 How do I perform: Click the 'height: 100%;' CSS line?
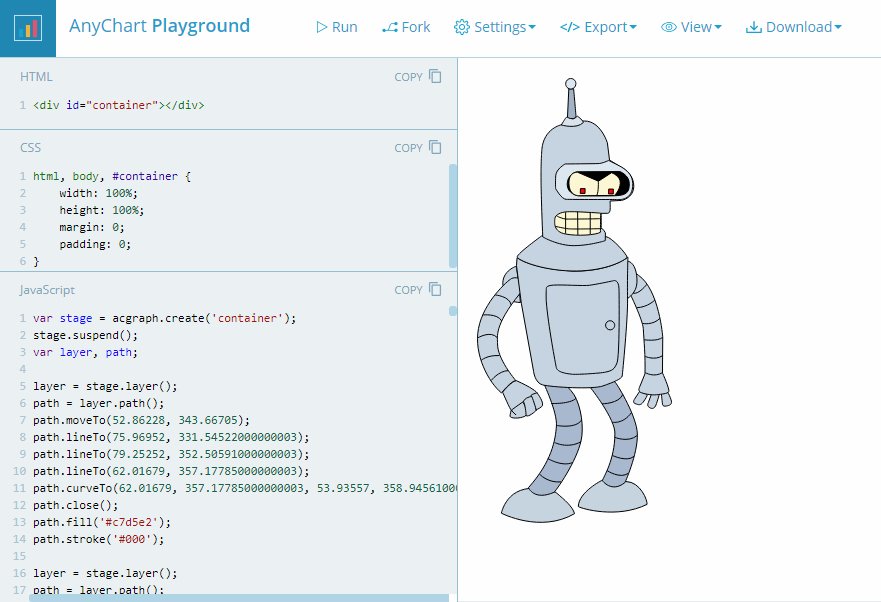102,210
